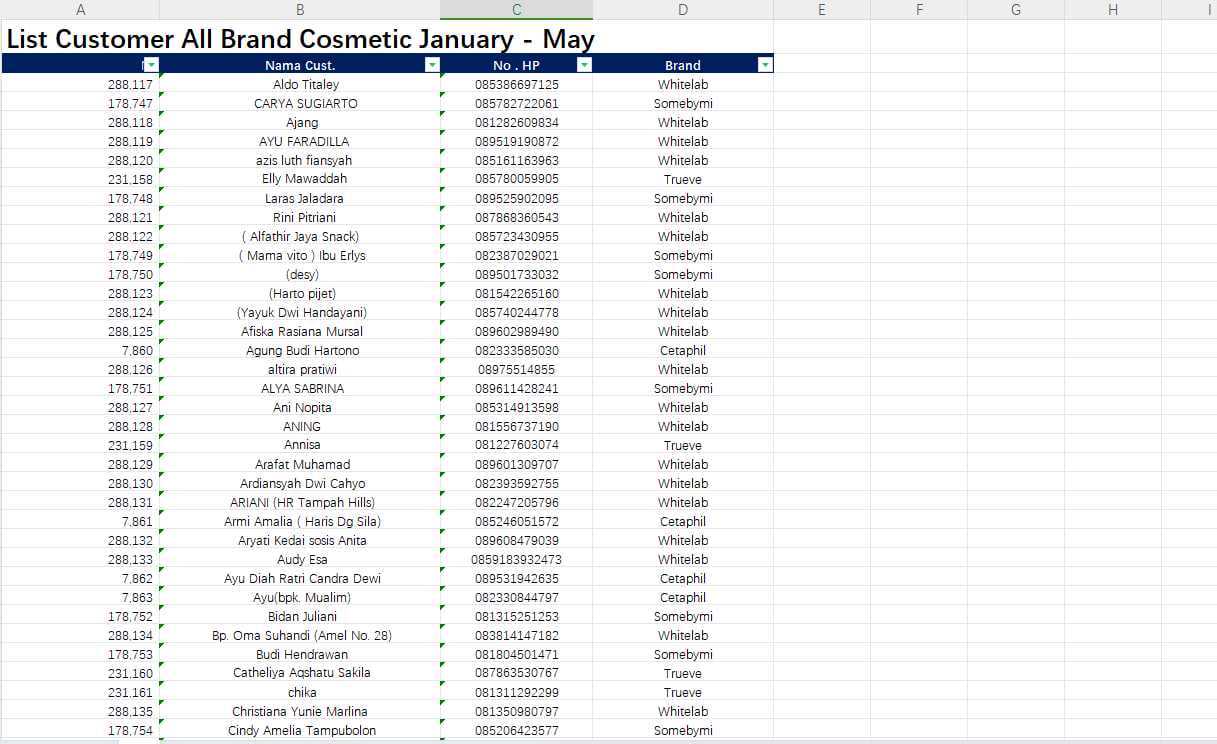Click the Brand header cell
The image size is (1217, 744).
tap(683, 65)
